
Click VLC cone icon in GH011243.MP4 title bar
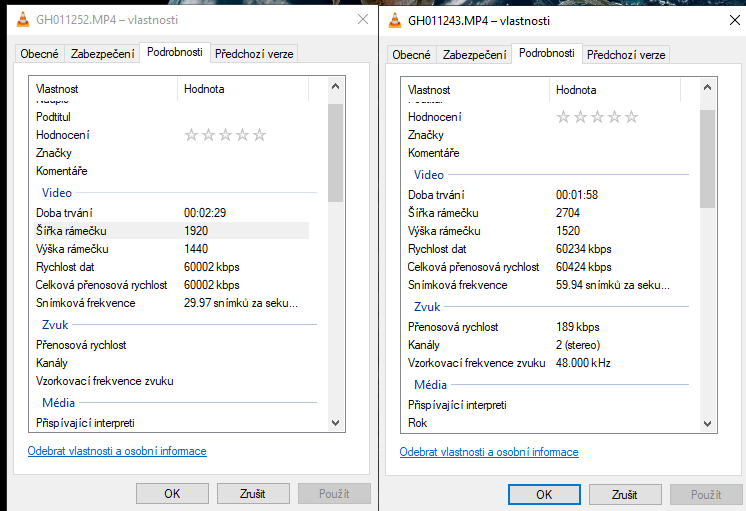(395, 20)
